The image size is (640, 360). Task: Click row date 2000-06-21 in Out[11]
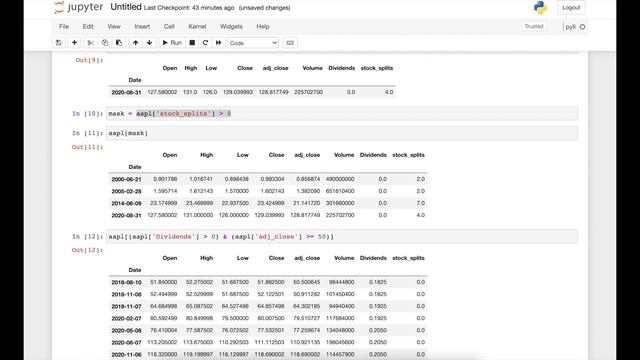click(127, 179)
